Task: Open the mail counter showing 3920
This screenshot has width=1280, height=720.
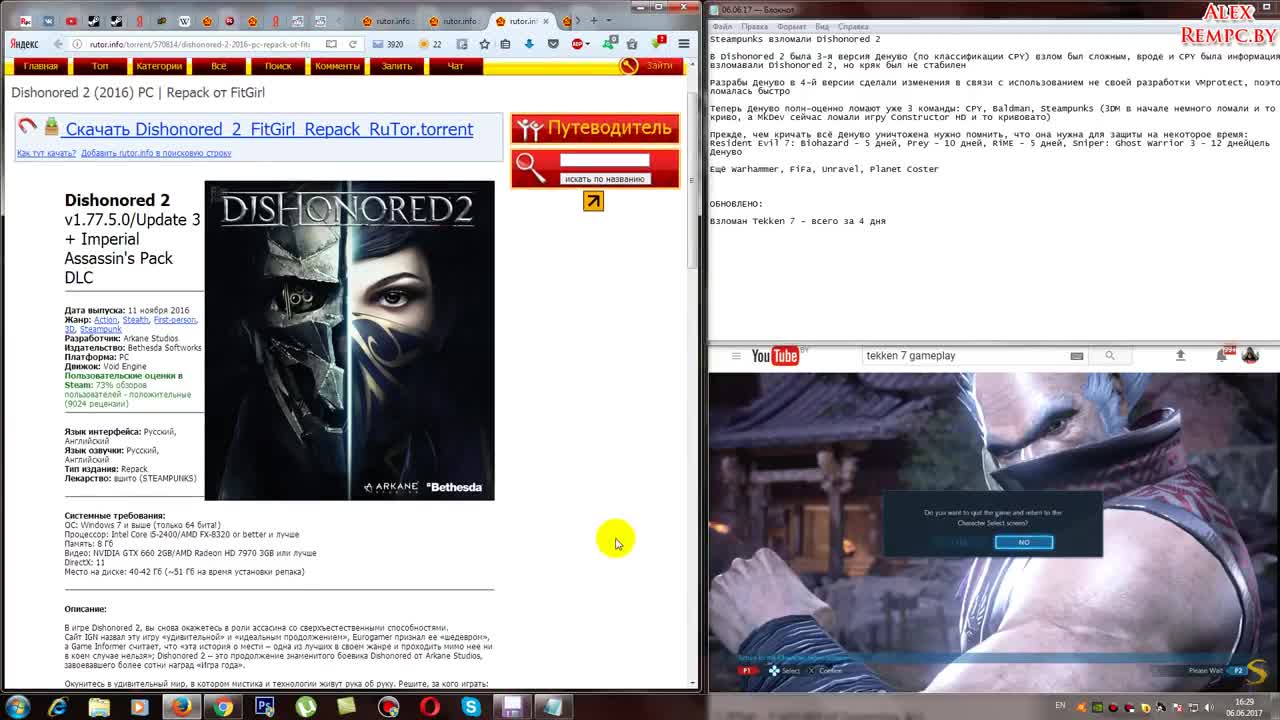Action: coord(388,44)
